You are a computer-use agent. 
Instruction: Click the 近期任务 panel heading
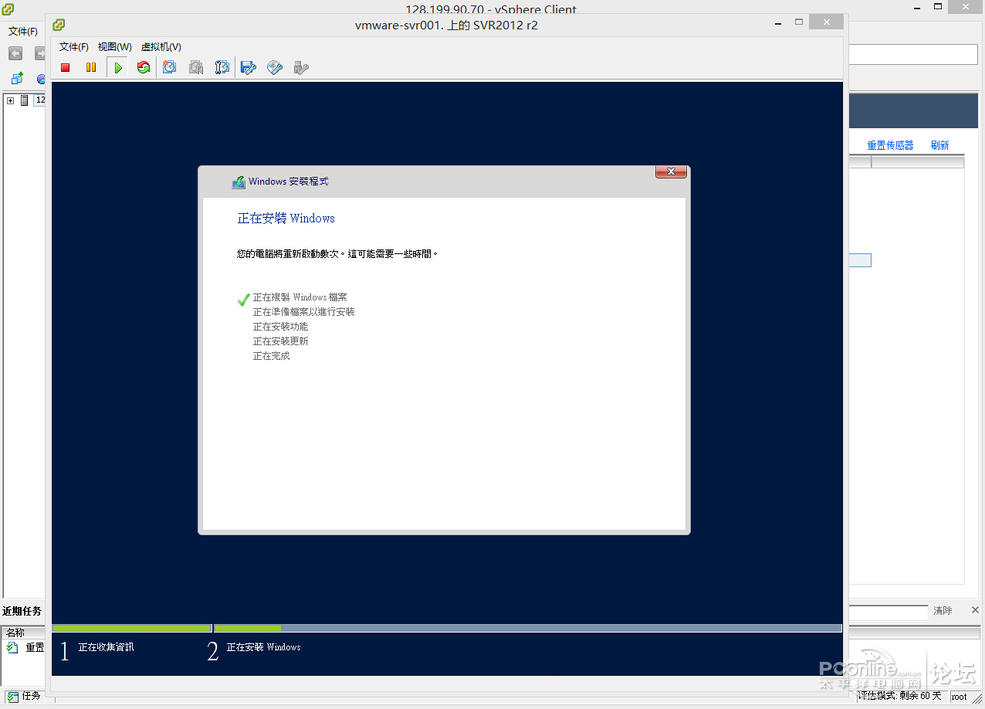[22, 611]
